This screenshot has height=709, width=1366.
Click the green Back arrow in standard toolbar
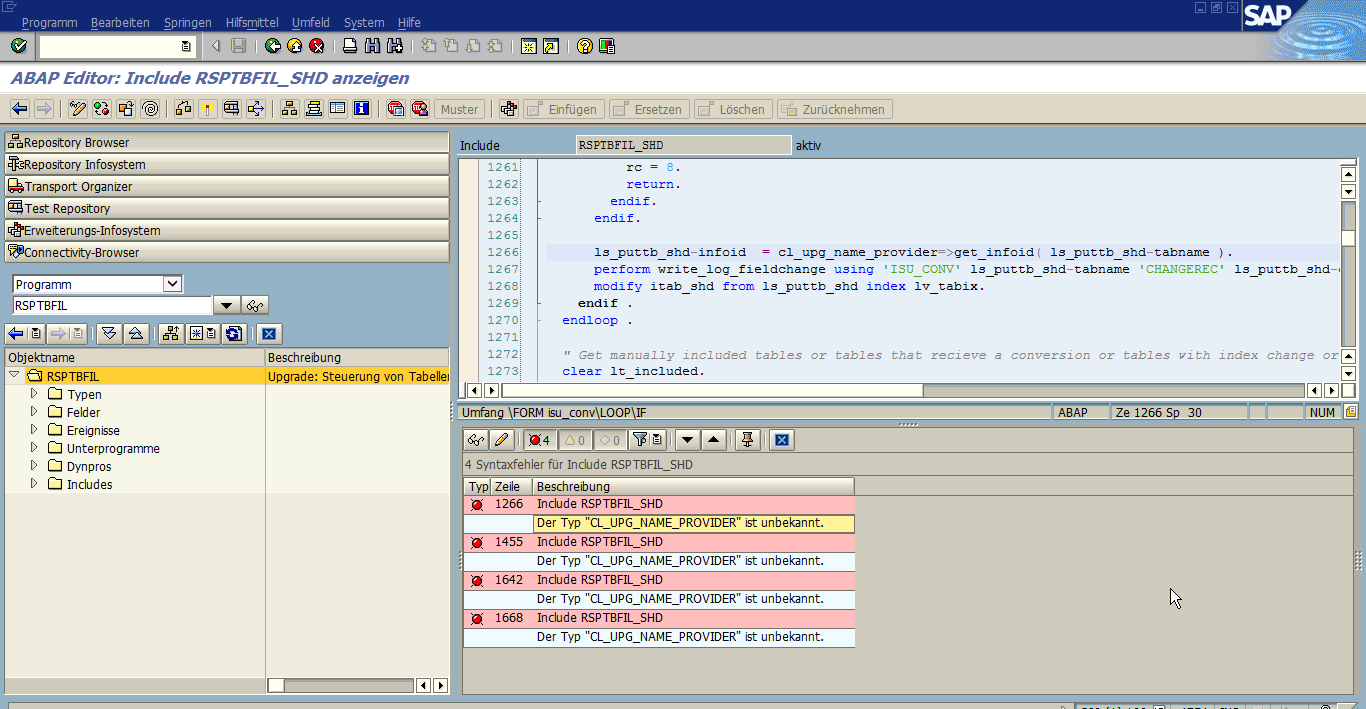click(x=273, y=46)
